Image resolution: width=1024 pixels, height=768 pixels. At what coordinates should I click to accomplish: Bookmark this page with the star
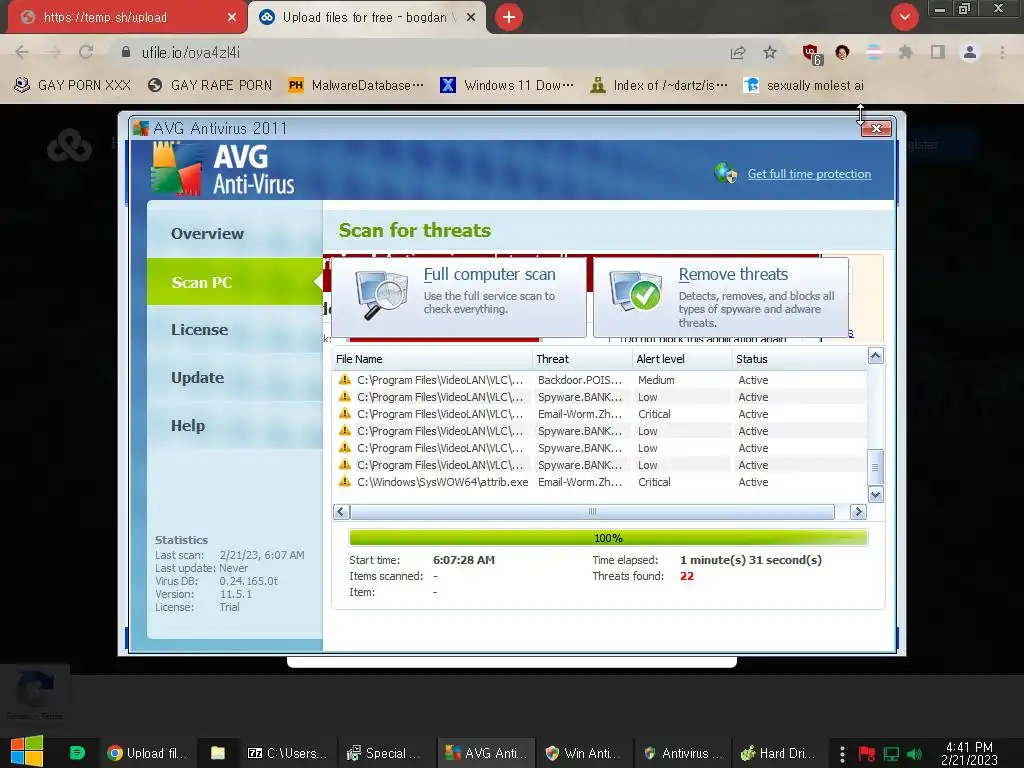pos(770,52)
